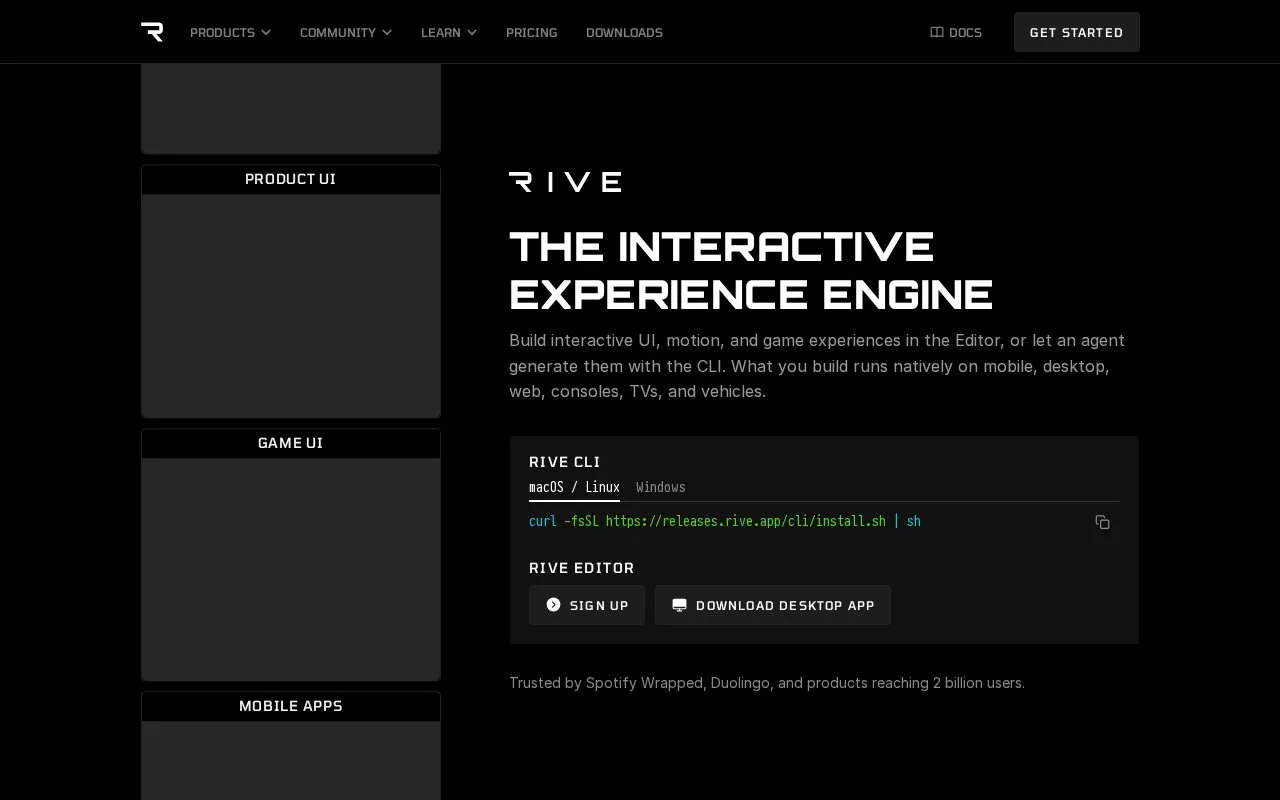The width and height of the screenshot is (1280, 800).
Task: Switch to the Windows tab
Action: coord(661,488)
